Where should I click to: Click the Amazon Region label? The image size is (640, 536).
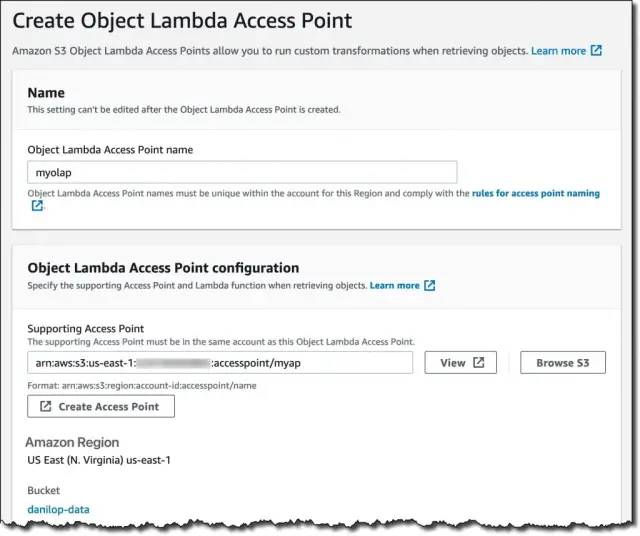click(72, 442)
